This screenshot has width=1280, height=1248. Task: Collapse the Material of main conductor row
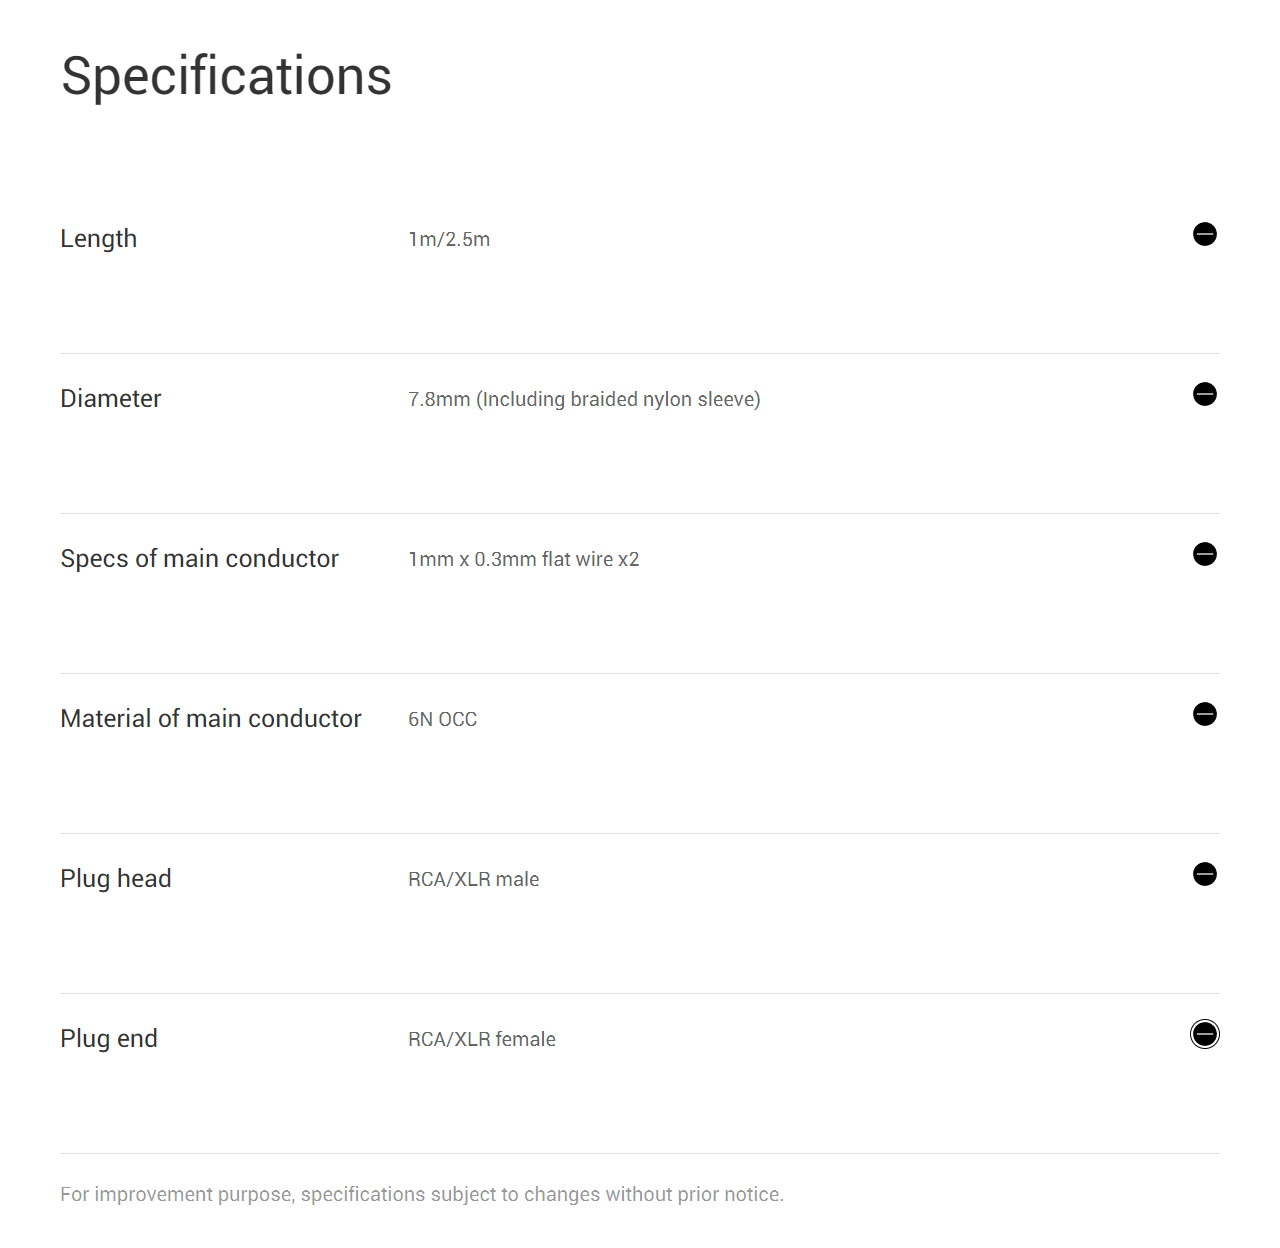(1204, 714)
